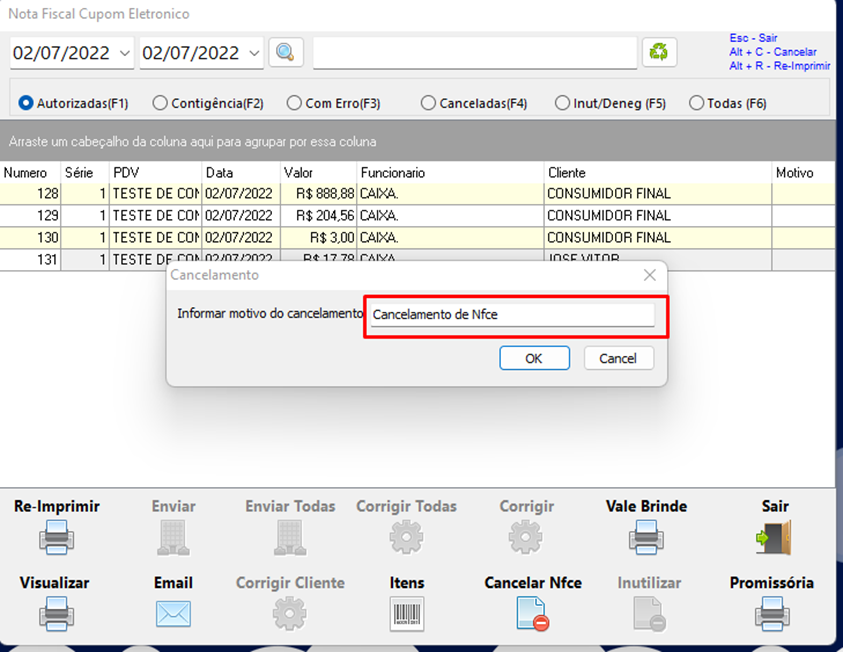Click the search text field at top
Image resolution: width=843 pixels, height=652 pixels.
coord(475,53)
